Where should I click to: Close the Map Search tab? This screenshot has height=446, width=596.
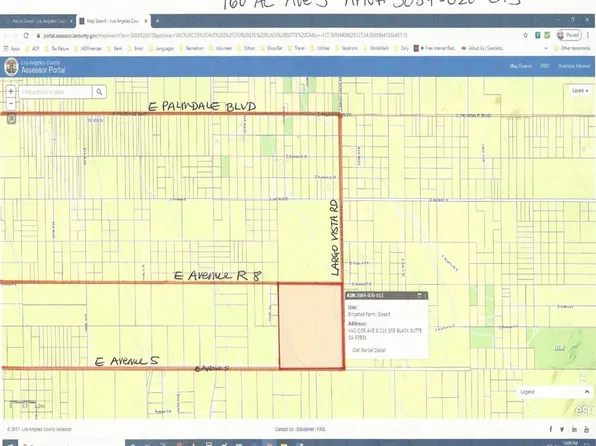click(x=145, y=21)
